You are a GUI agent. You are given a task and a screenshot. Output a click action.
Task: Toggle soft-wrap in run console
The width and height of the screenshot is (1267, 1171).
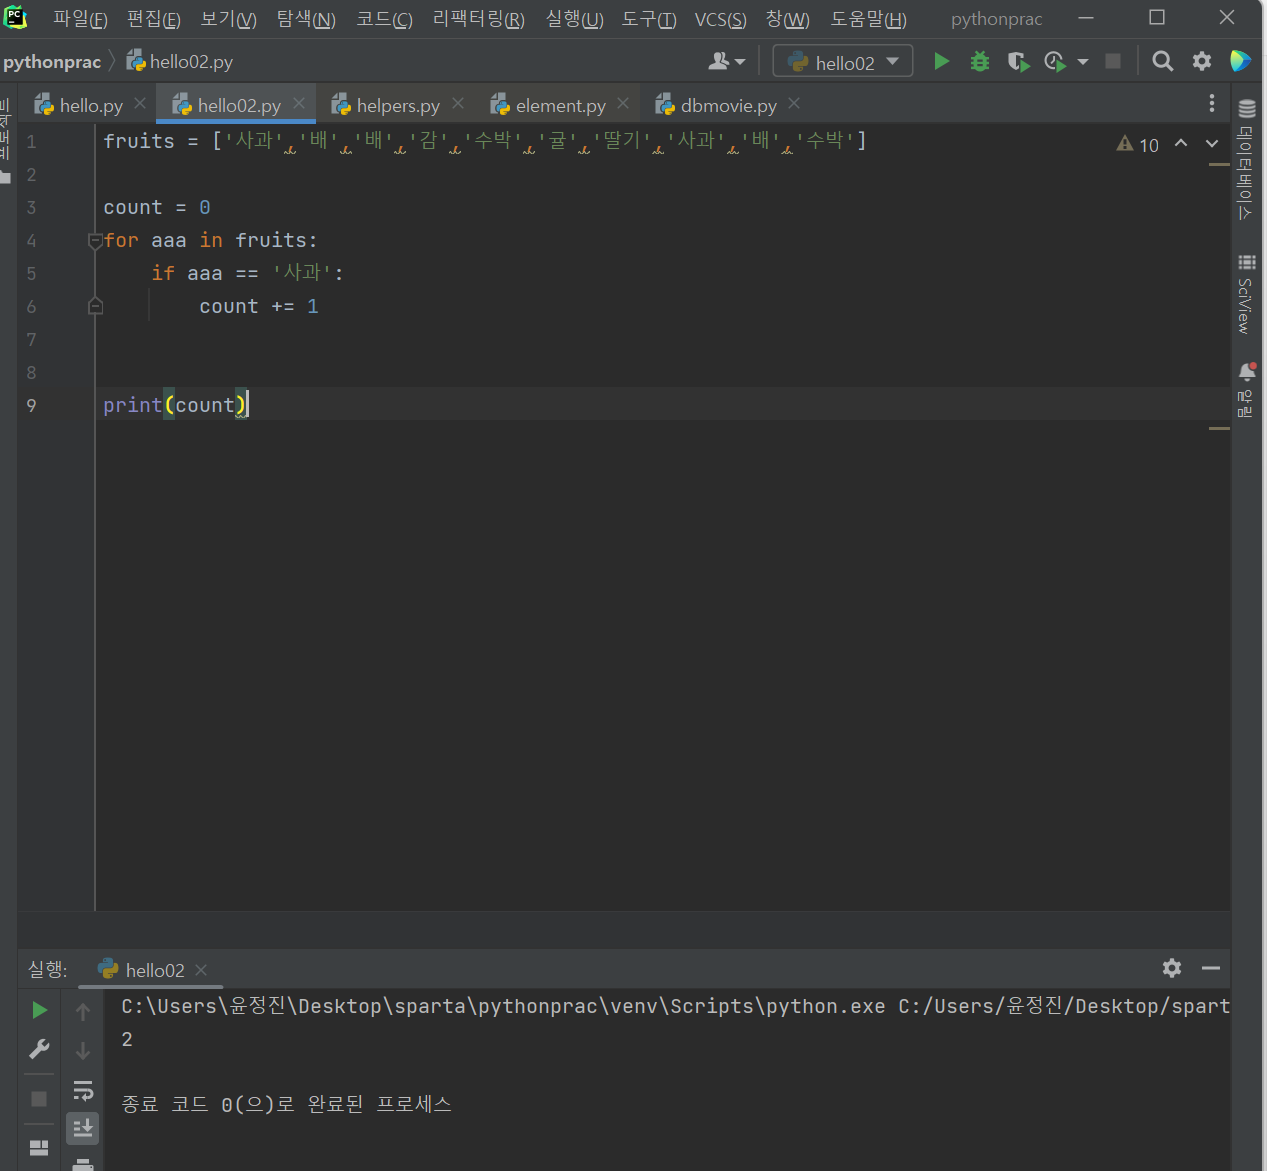[x=83, y=1090]
